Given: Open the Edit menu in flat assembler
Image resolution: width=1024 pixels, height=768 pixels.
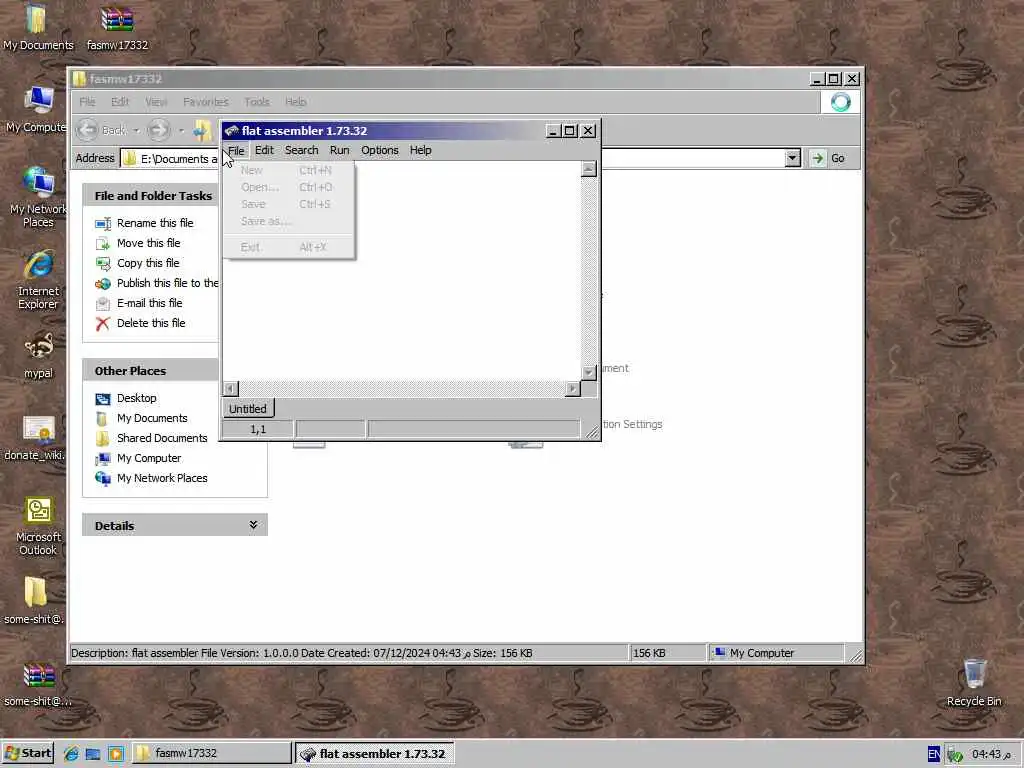Looking at the screenshot, I should [x=264, y=150].
